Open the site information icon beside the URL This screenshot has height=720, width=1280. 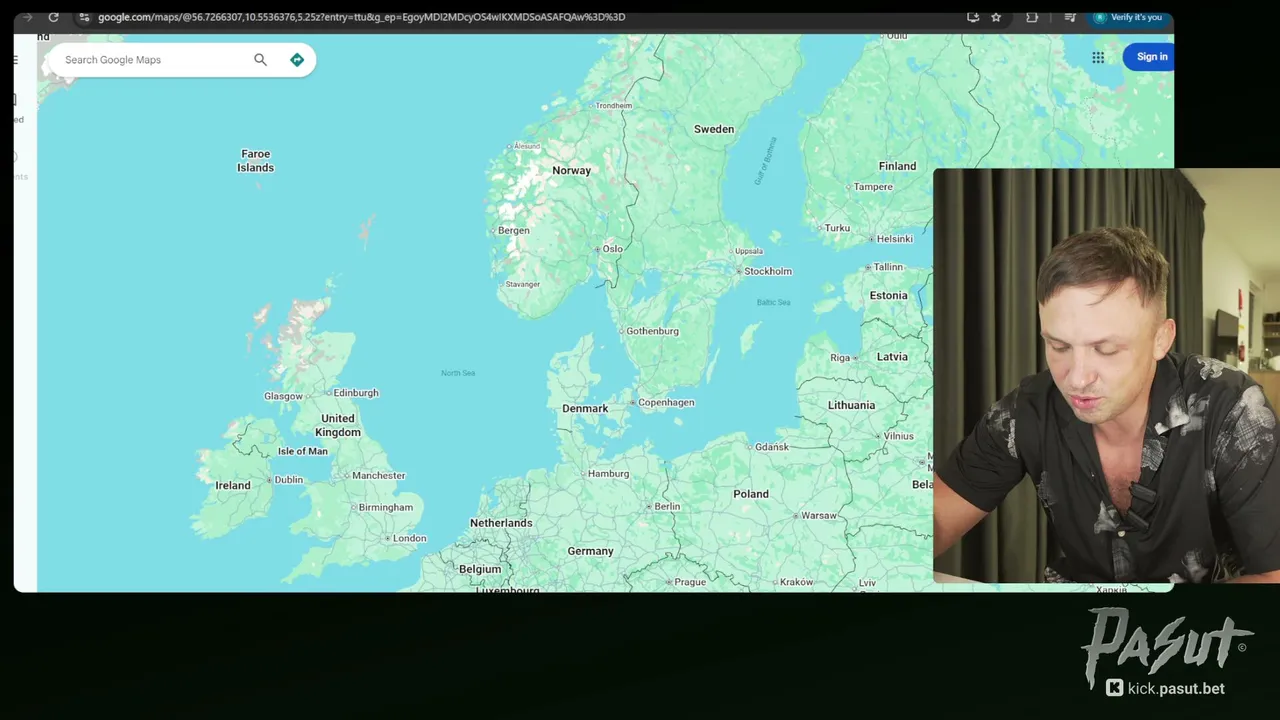click(x=84, y=17)
